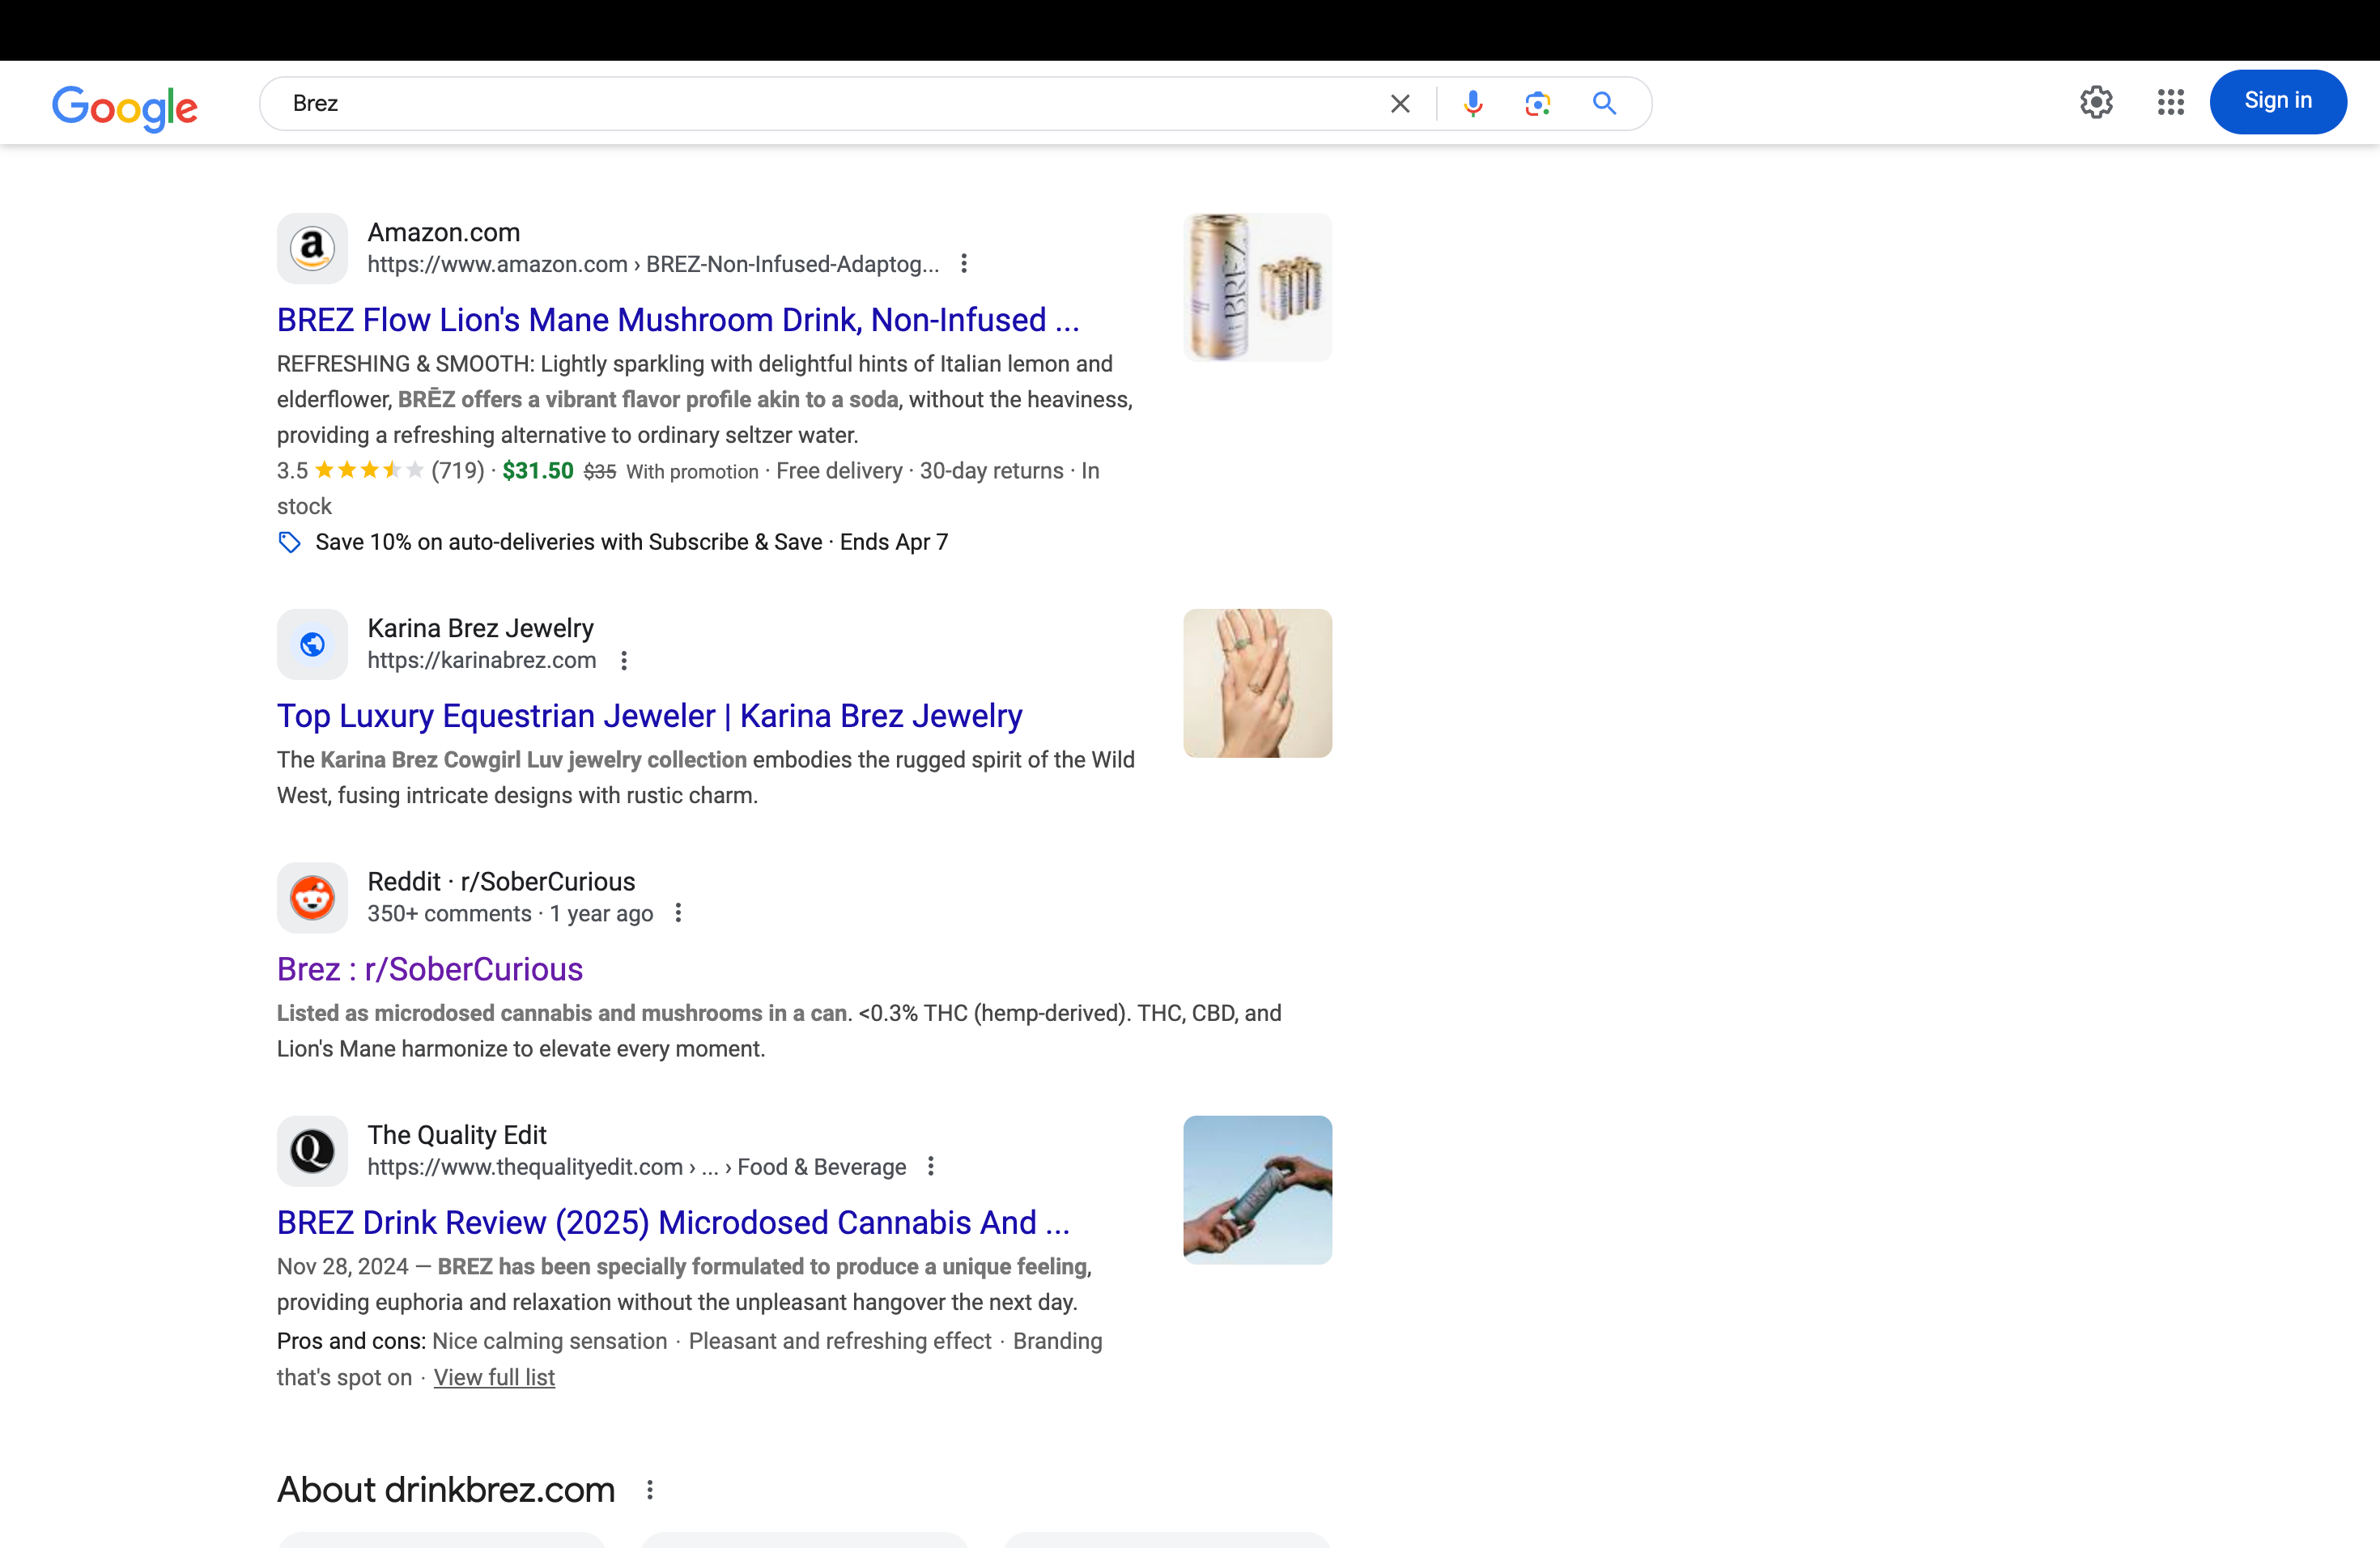Viewport: 2380px width, 1548px height.
Task: Open more options for Quality Edit result
Action: click(931, 1166)
